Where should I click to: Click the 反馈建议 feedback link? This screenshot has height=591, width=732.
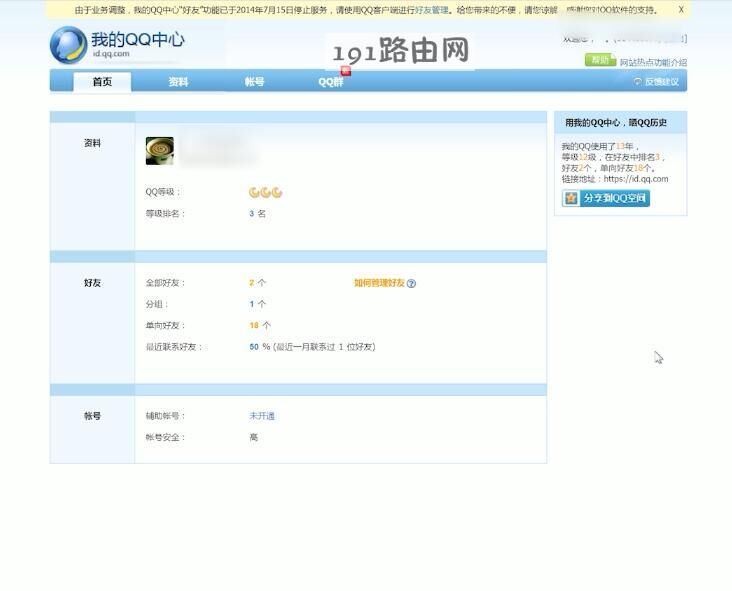click(x=662, y=82)
